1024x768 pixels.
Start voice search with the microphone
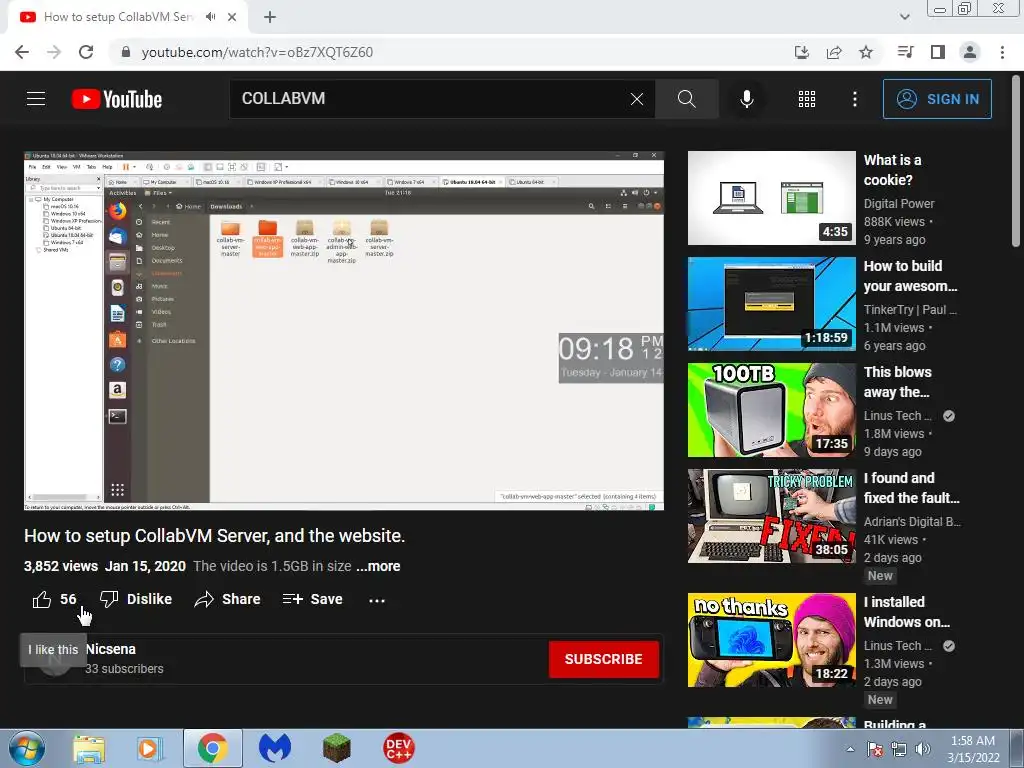click(x=746, y=99)
